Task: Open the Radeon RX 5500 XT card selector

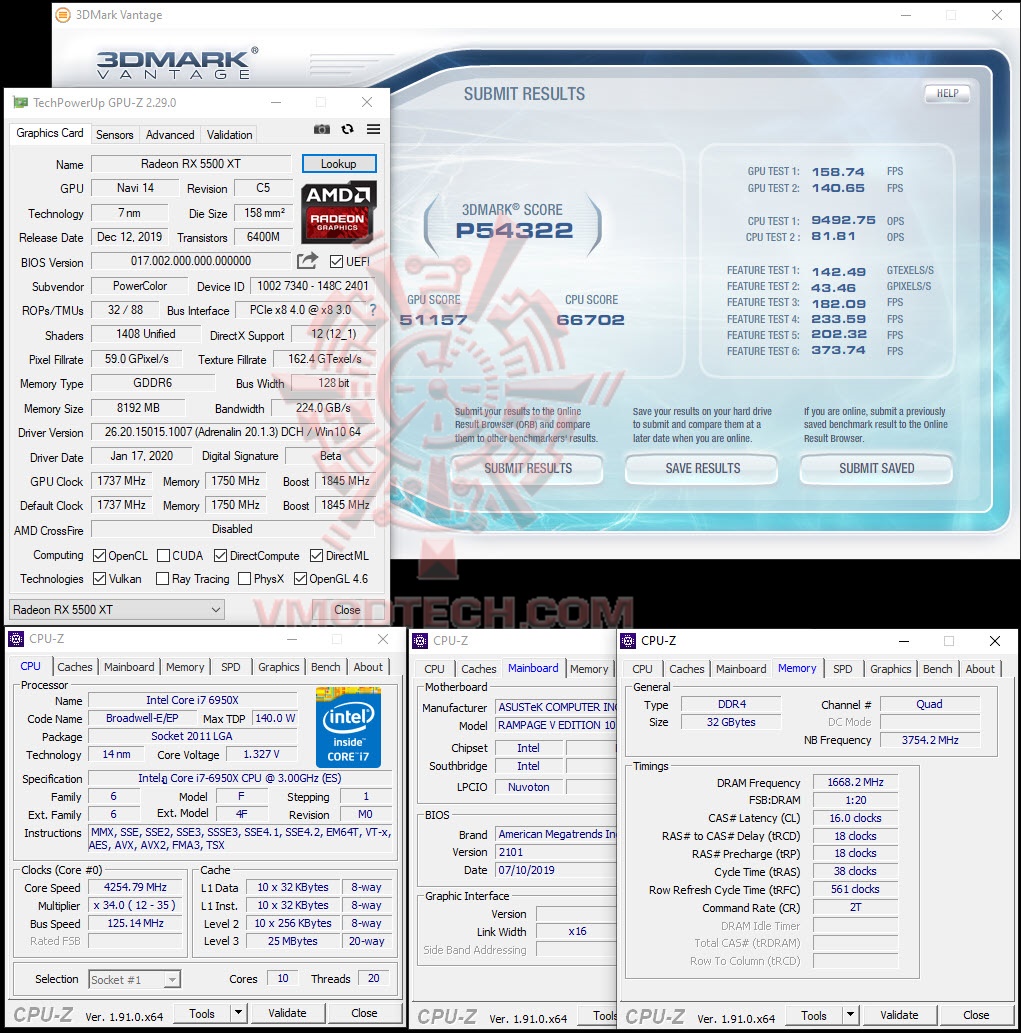Action: pos(115,609)
